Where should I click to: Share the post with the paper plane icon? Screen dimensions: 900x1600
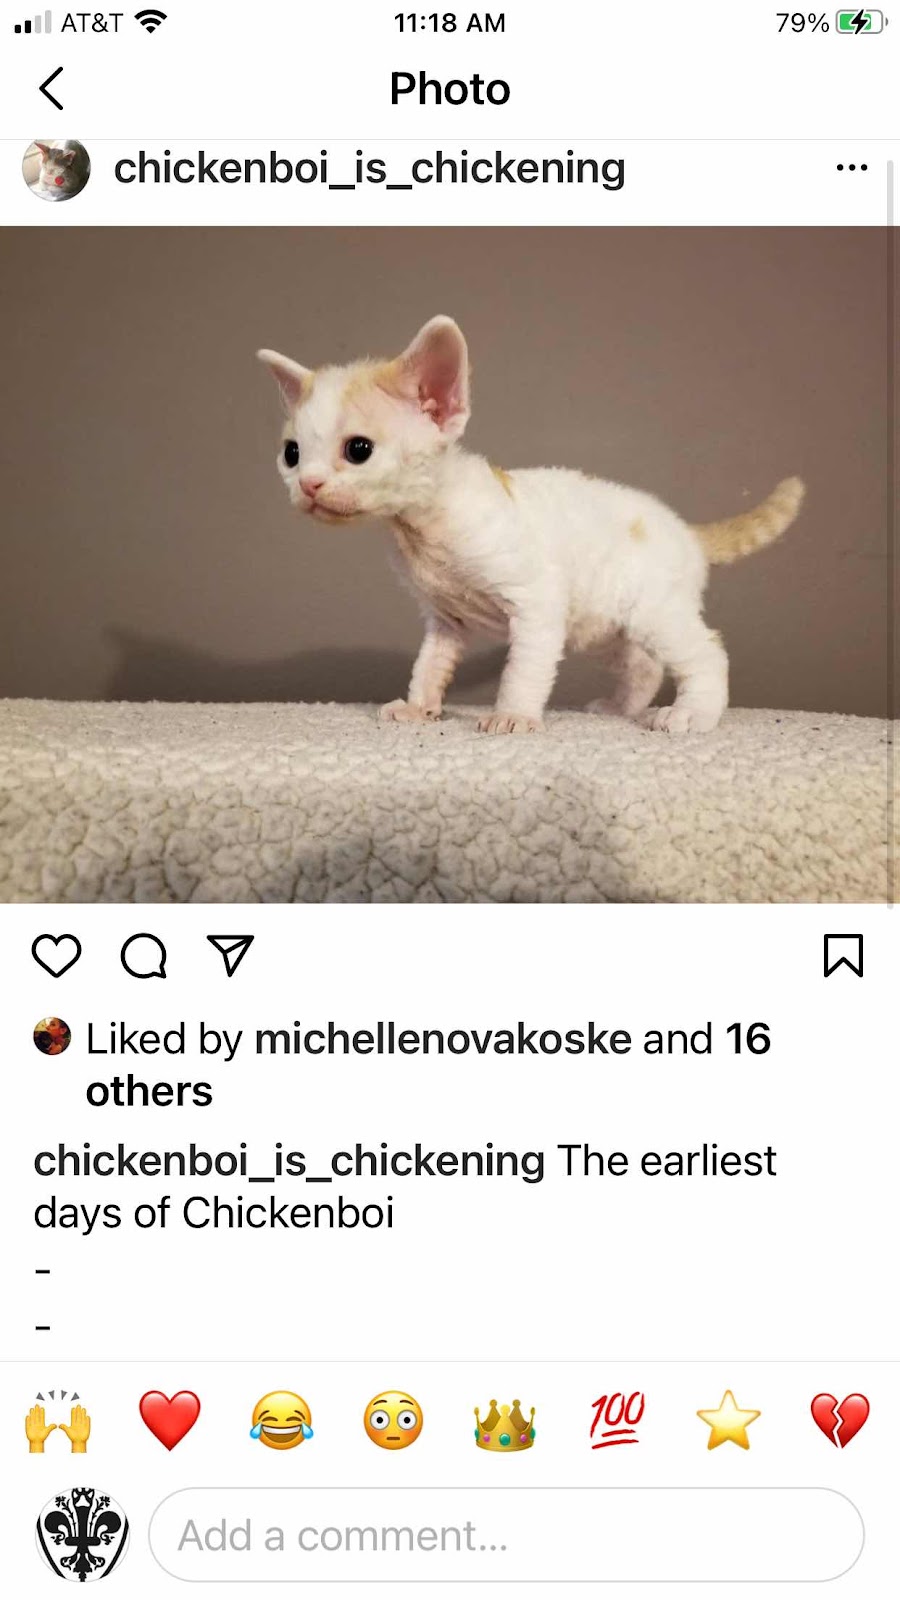point(230,956)
